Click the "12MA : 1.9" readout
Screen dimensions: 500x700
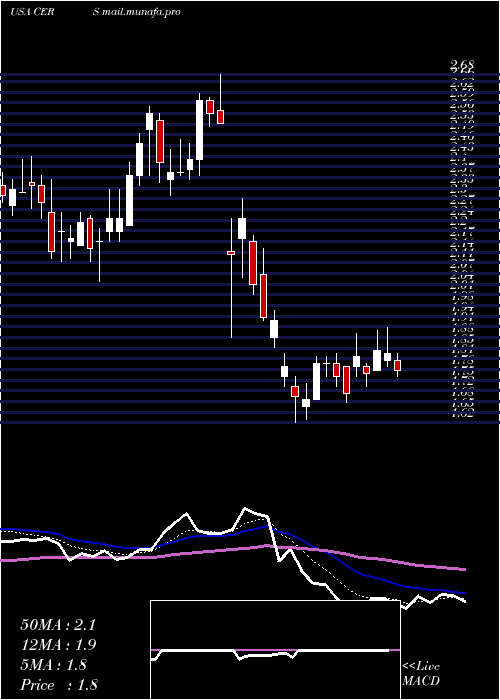[58, 645]
